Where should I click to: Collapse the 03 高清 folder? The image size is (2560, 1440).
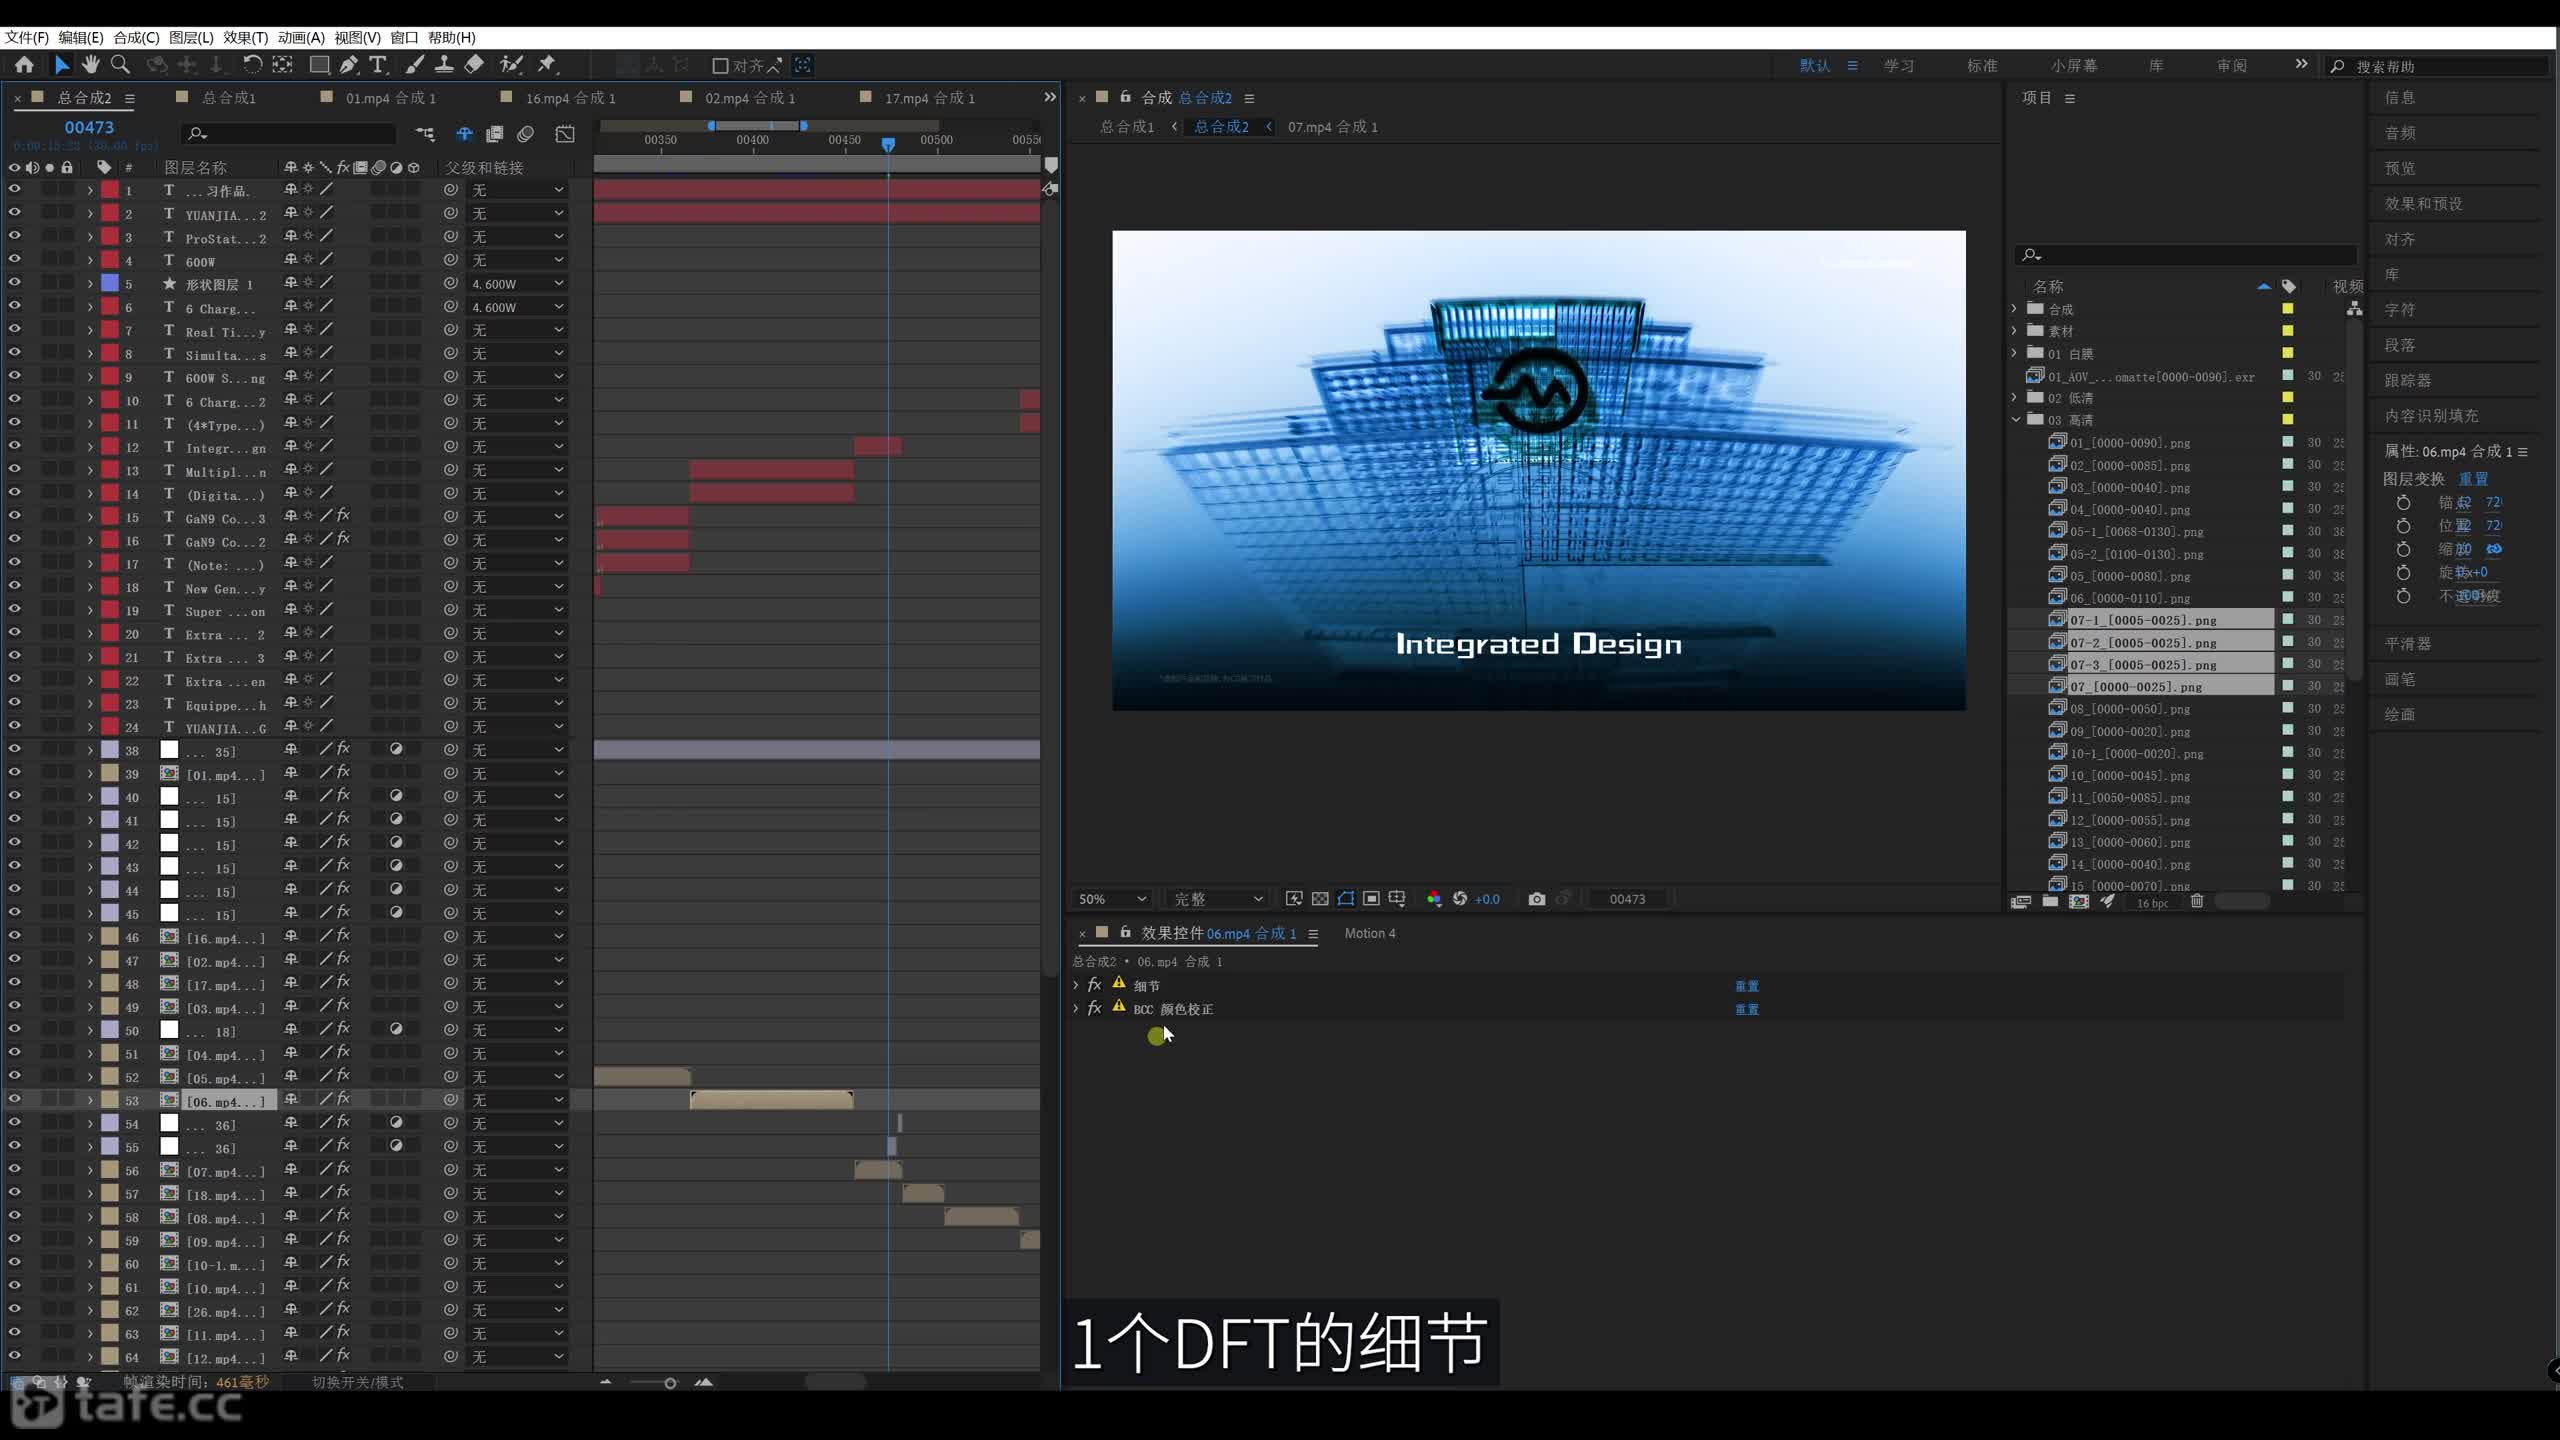[x=2015, y=419]
